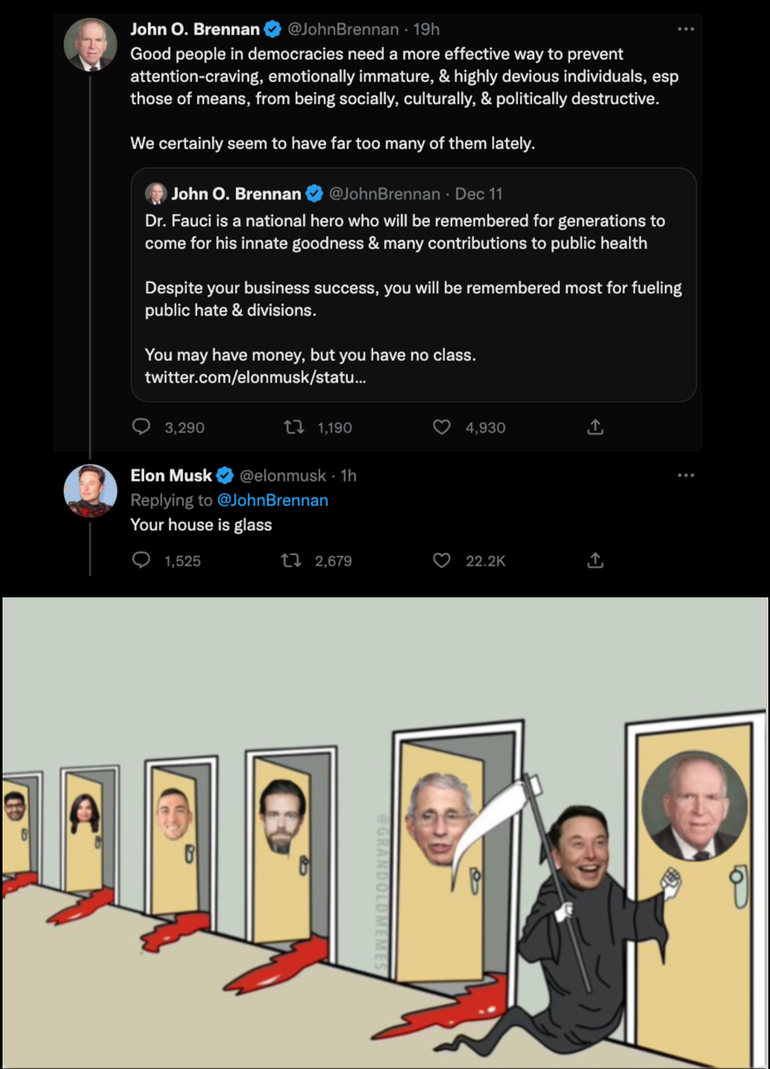Open more options on Brennan's tweet
Screen dimensions: 770x1069
coord(685,29)
